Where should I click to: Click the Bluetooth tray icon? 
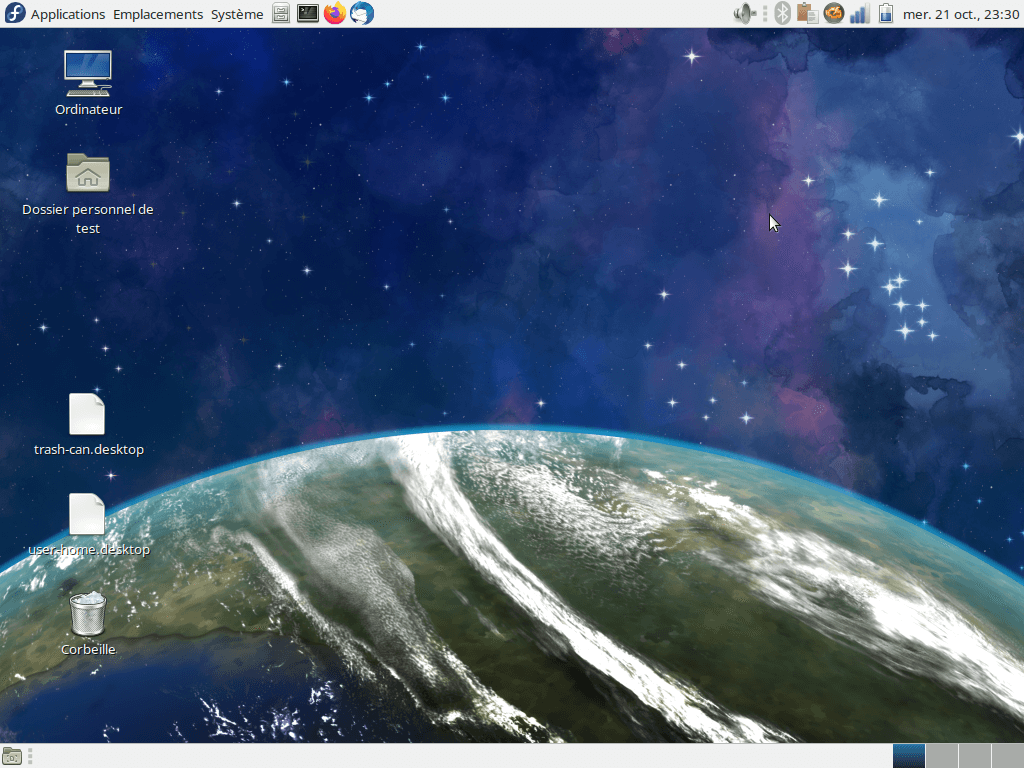[782, 14]
